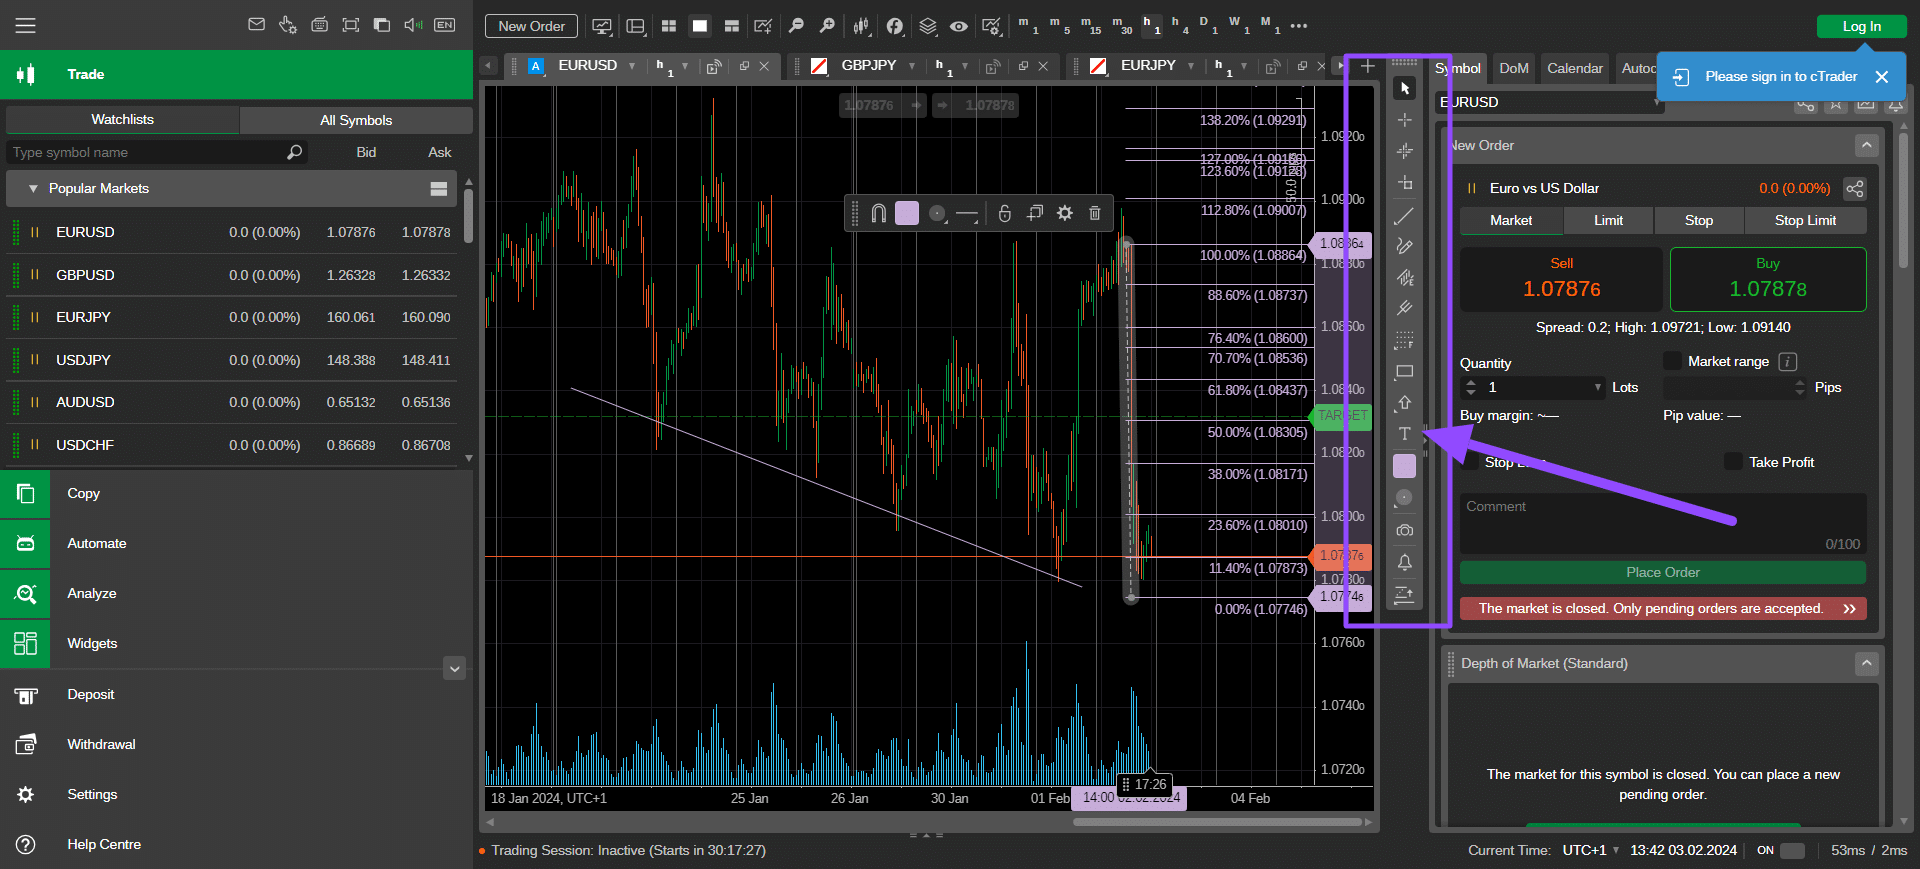Delete Fibonacci object with trash icon
Image resolution: width=1920 pixels, height=869 pixels.
tap(1095, 213)
